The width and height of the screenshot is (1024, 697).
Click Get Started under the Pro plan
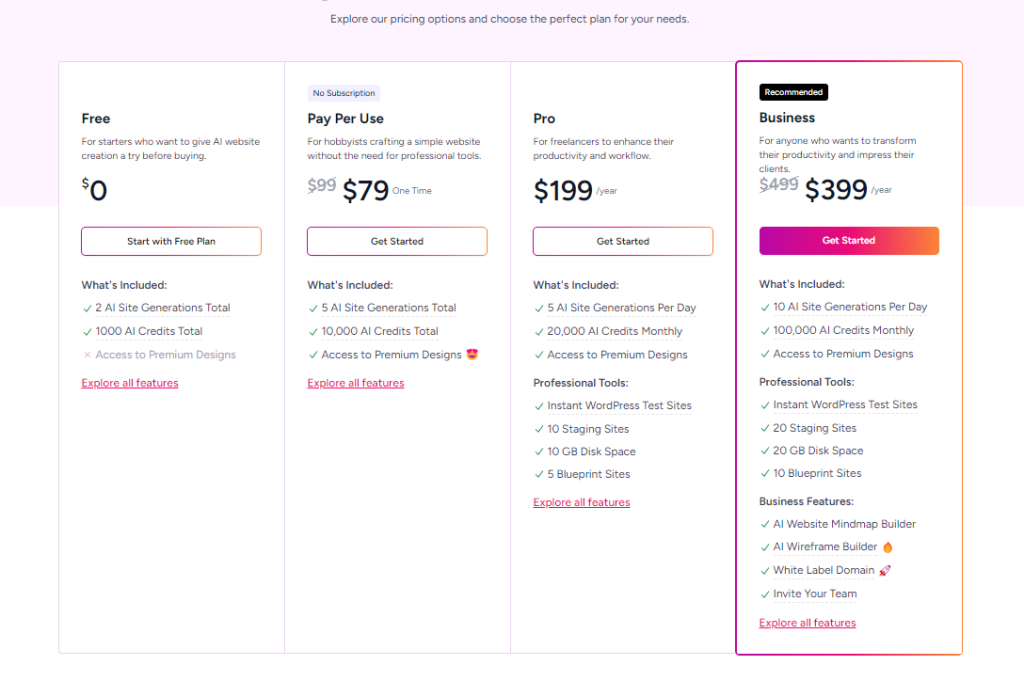point(623,241)
